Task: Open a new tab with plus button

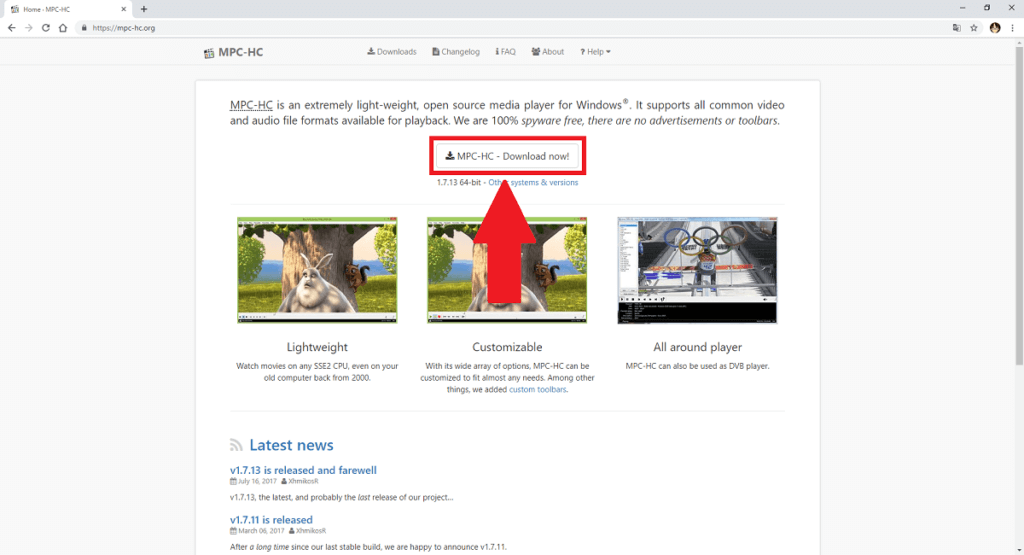Action: pyautogui.click(x=144, y=9)
